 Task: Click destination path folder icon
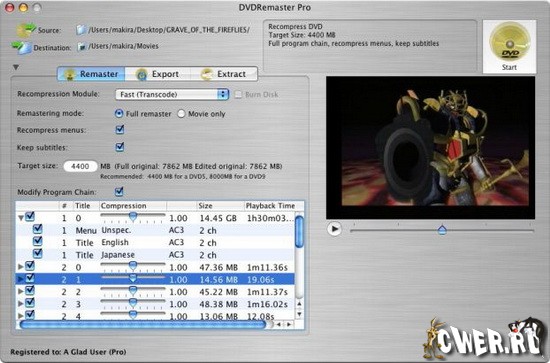coord(82,46)
